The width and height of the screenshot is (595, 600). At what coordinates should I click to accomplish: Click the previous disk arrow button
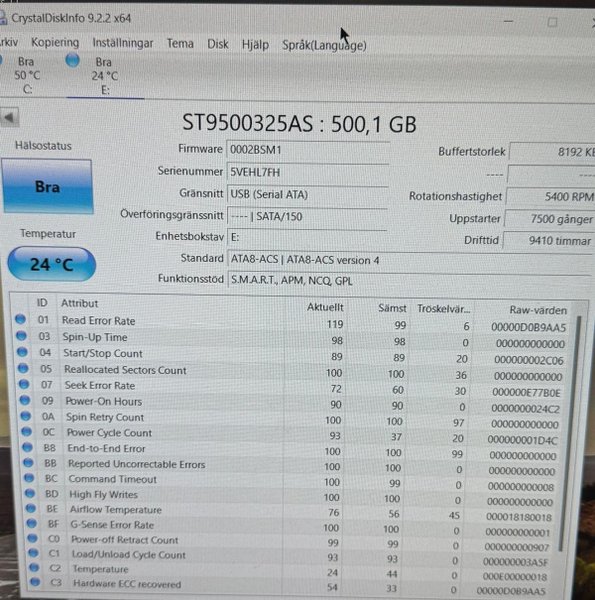(9, 117)
